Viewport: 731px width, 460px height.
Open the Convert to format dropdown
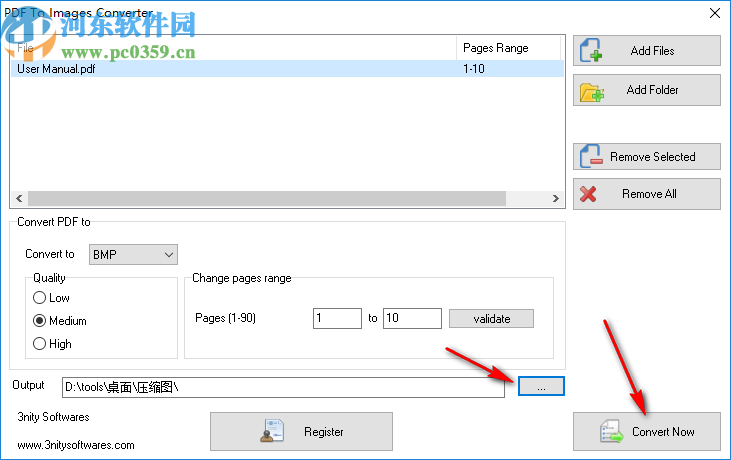(x=133, y=254)
